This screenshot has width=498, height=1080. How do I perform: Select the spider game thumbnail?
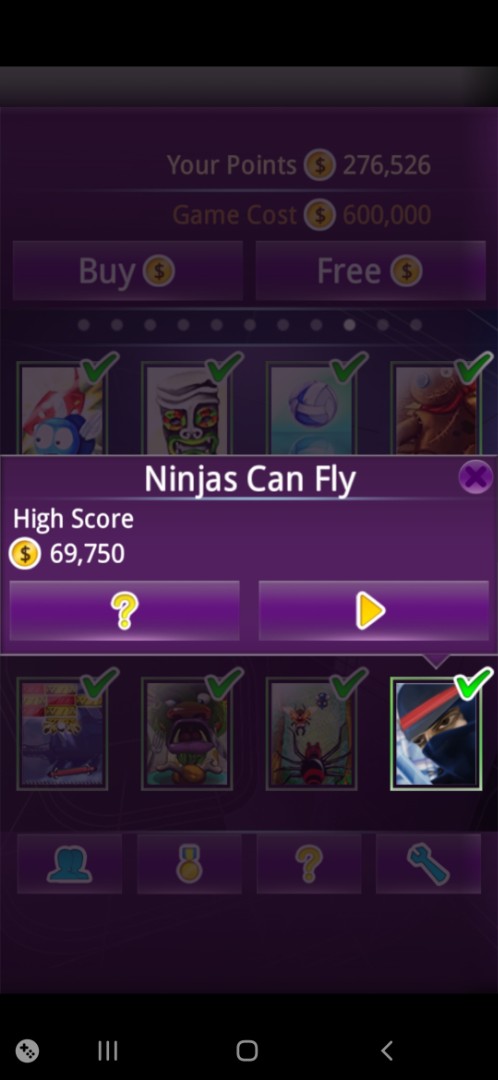pos(311,734)
